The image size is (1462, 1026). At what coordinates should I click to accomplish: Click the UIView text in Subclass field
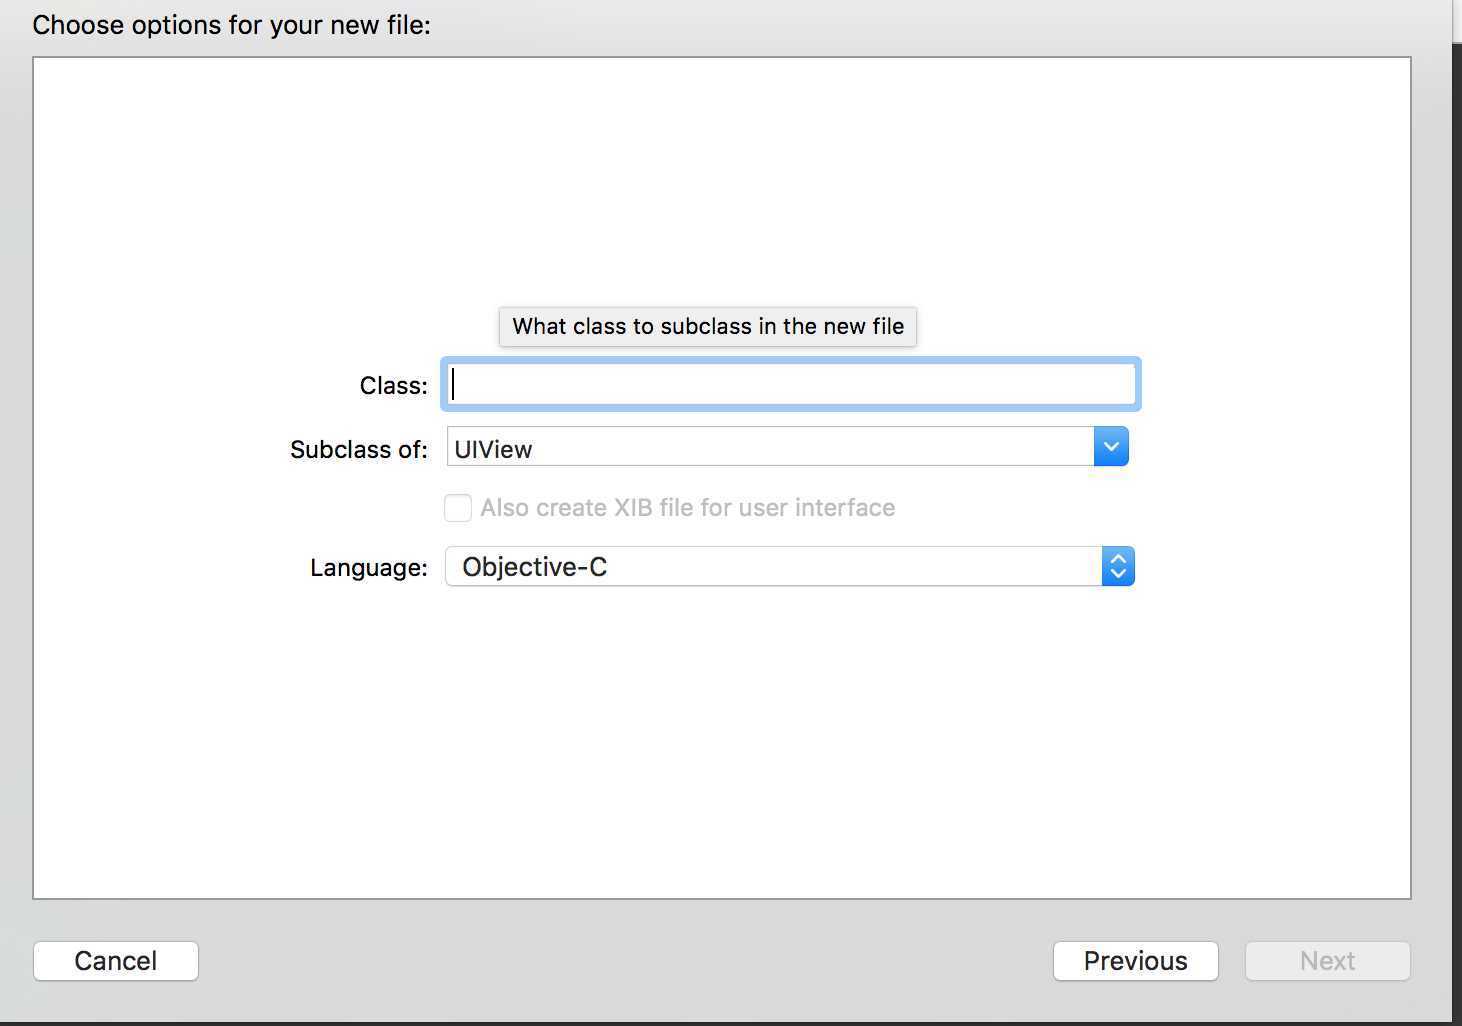point(493,449)
